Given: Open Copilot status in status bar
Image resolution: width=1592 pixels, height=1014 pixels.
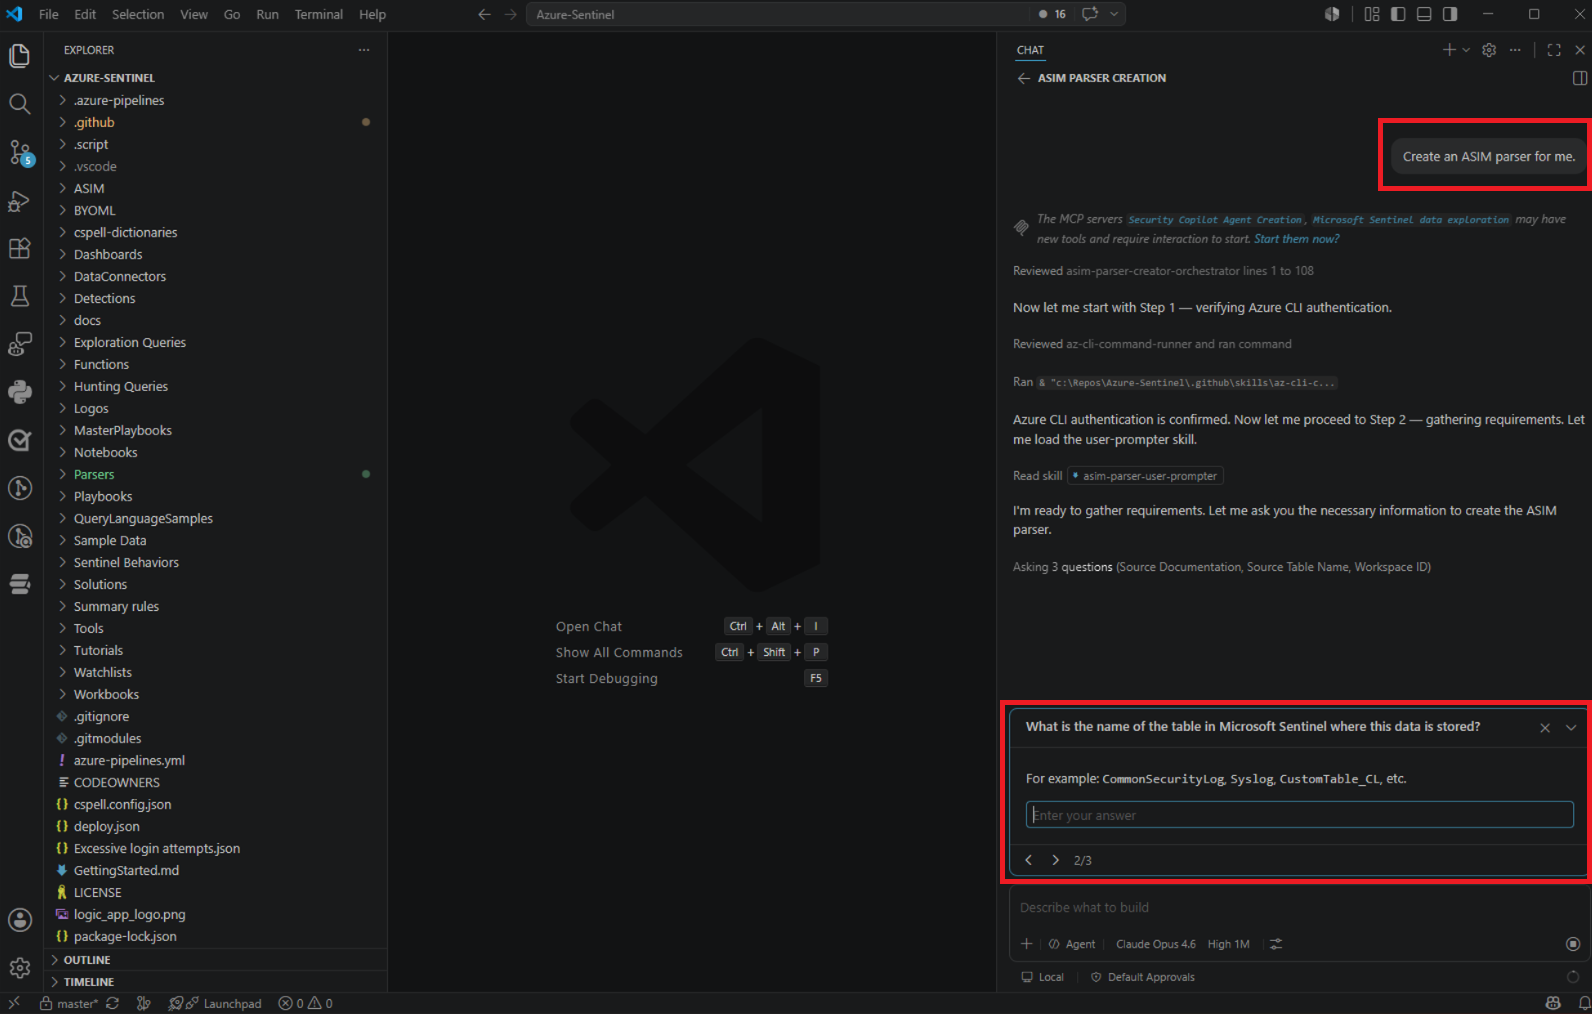Looking at the screenshot, I should 1553,1003.
